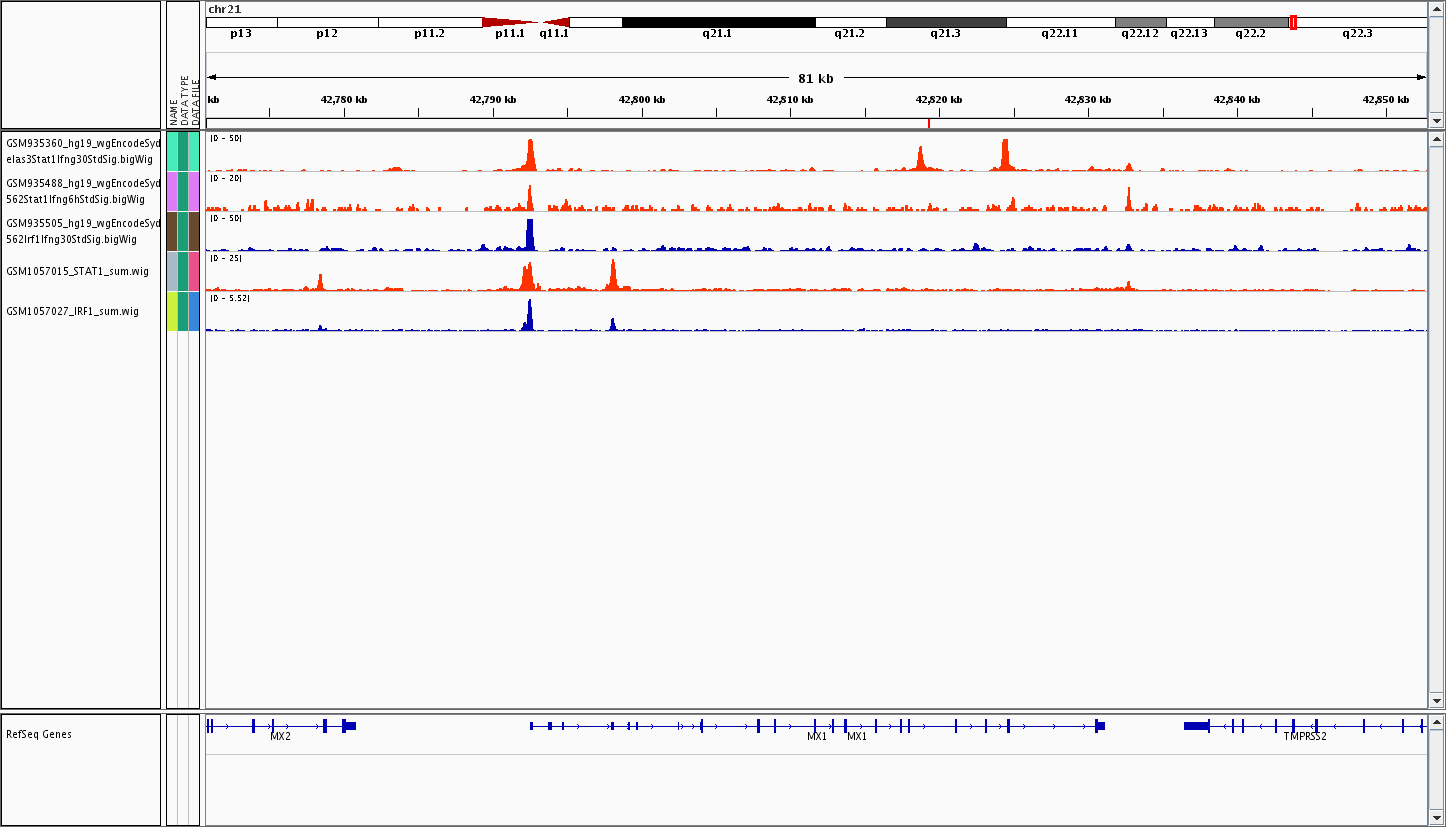Click the MX2 gene feature label

pos(280,737)
